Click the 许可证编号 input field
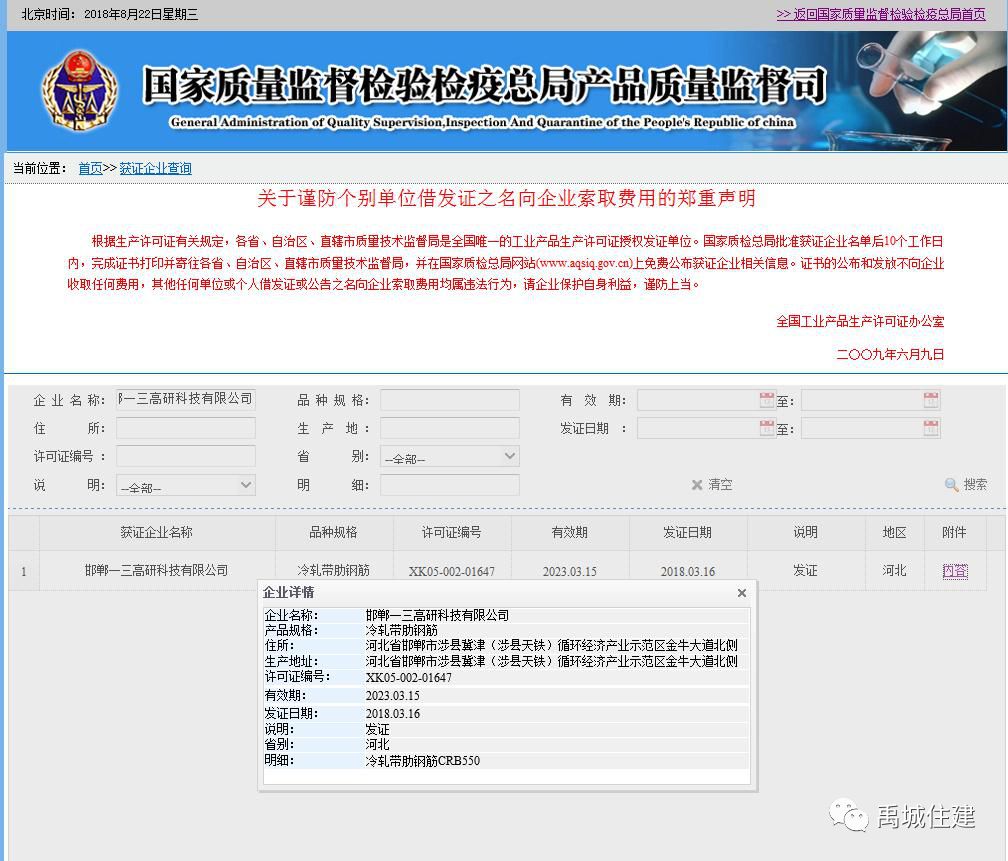This screenshot has width=1008, height=861. pos(185,456)
